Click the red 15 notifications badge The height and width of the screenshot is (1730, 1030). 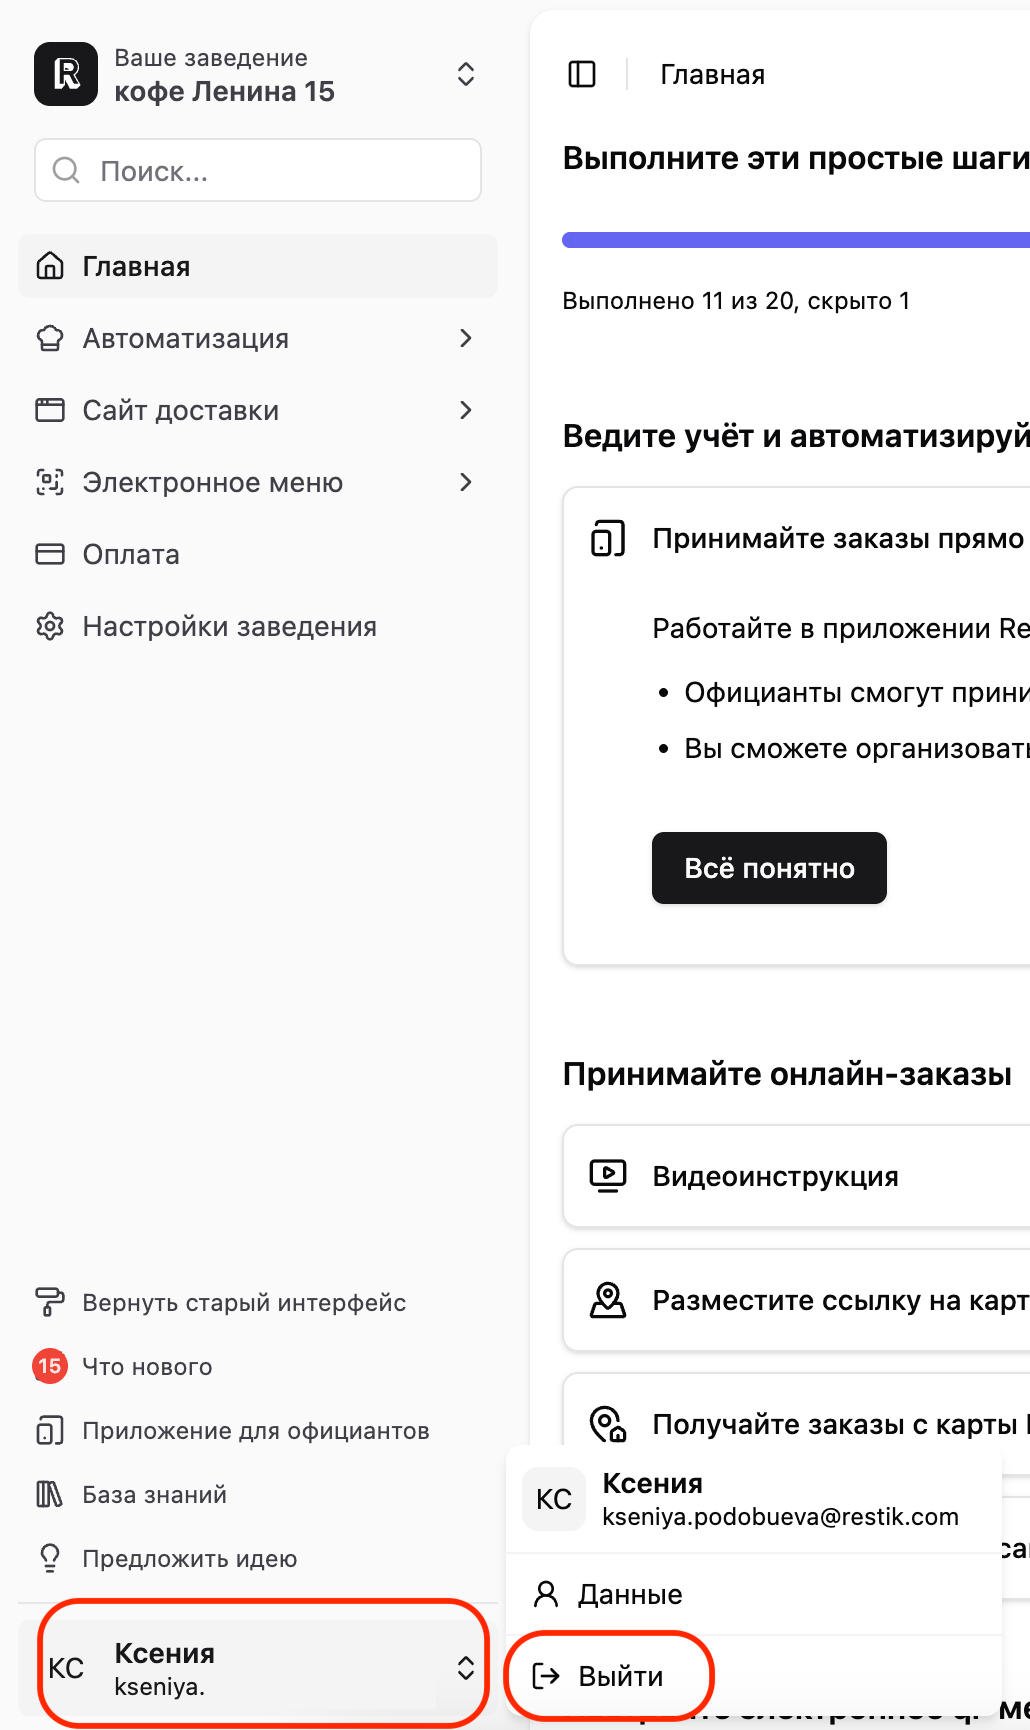coord(50,1366)
